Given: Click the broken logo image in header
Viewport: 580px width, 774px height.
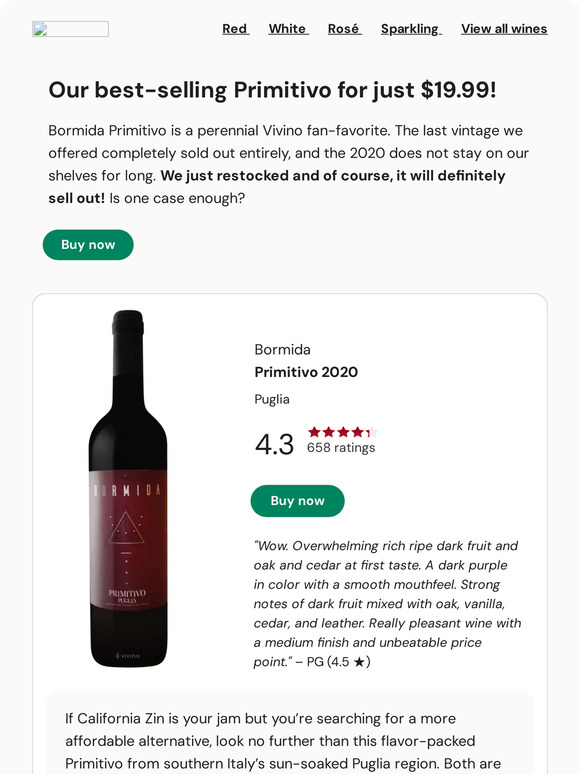Looking at the screenshot, I should (x=71, y=29).
